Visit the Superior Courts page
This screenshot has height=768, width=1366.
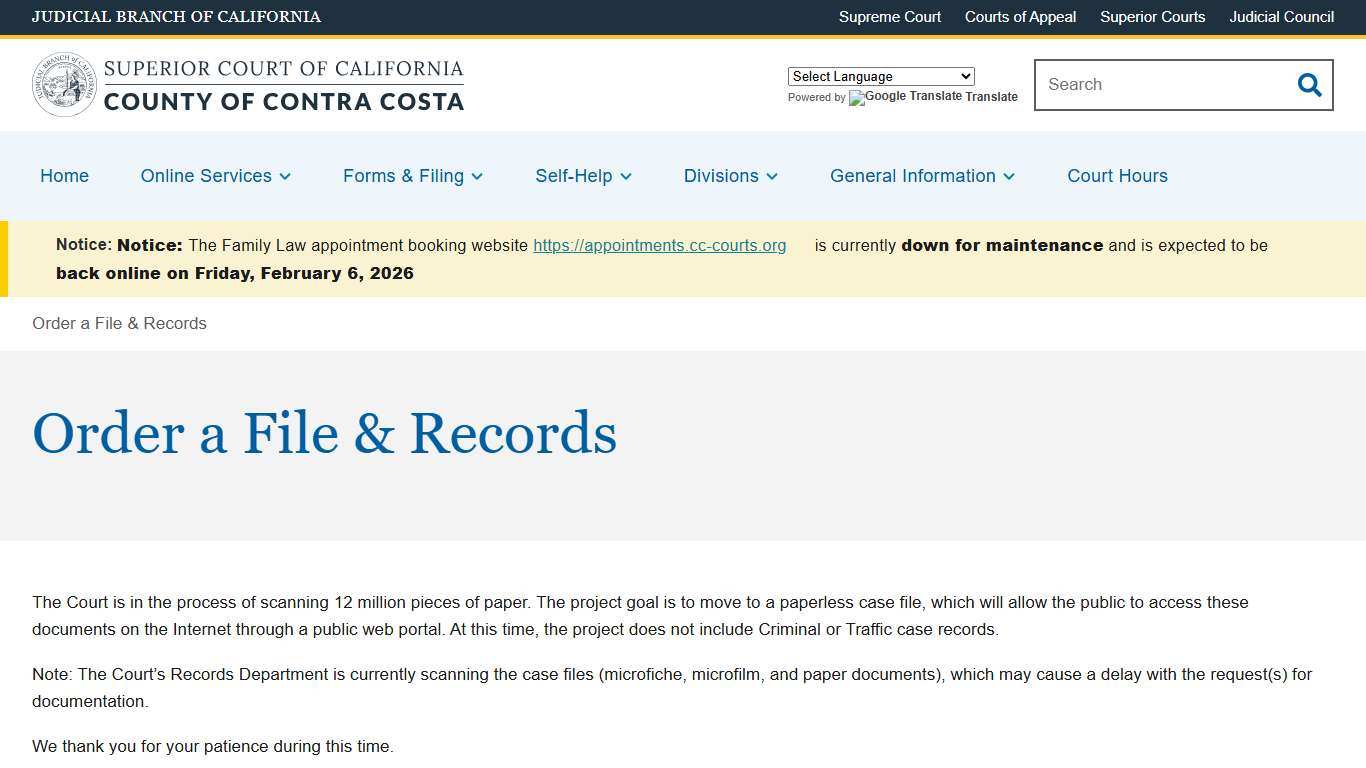1152,17
